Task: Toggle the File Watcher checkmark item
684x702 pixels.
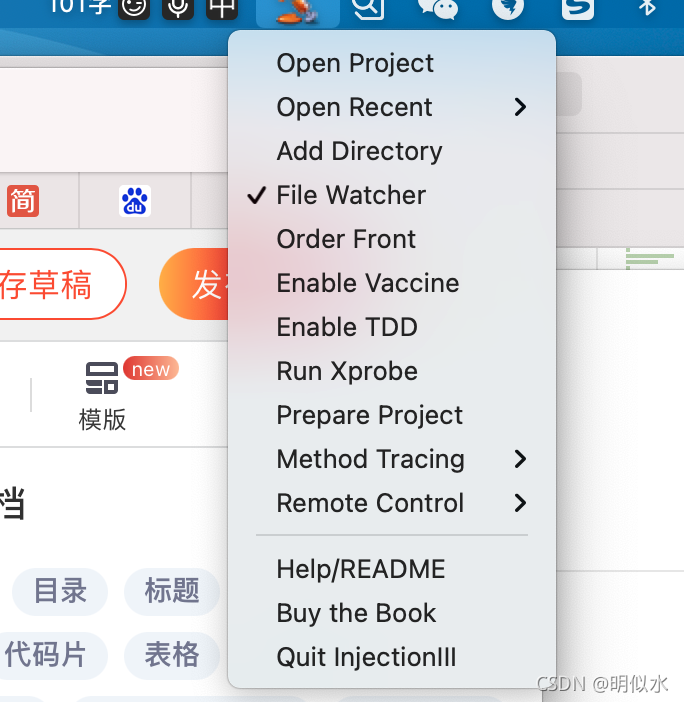Action: [x=392, y=195]
